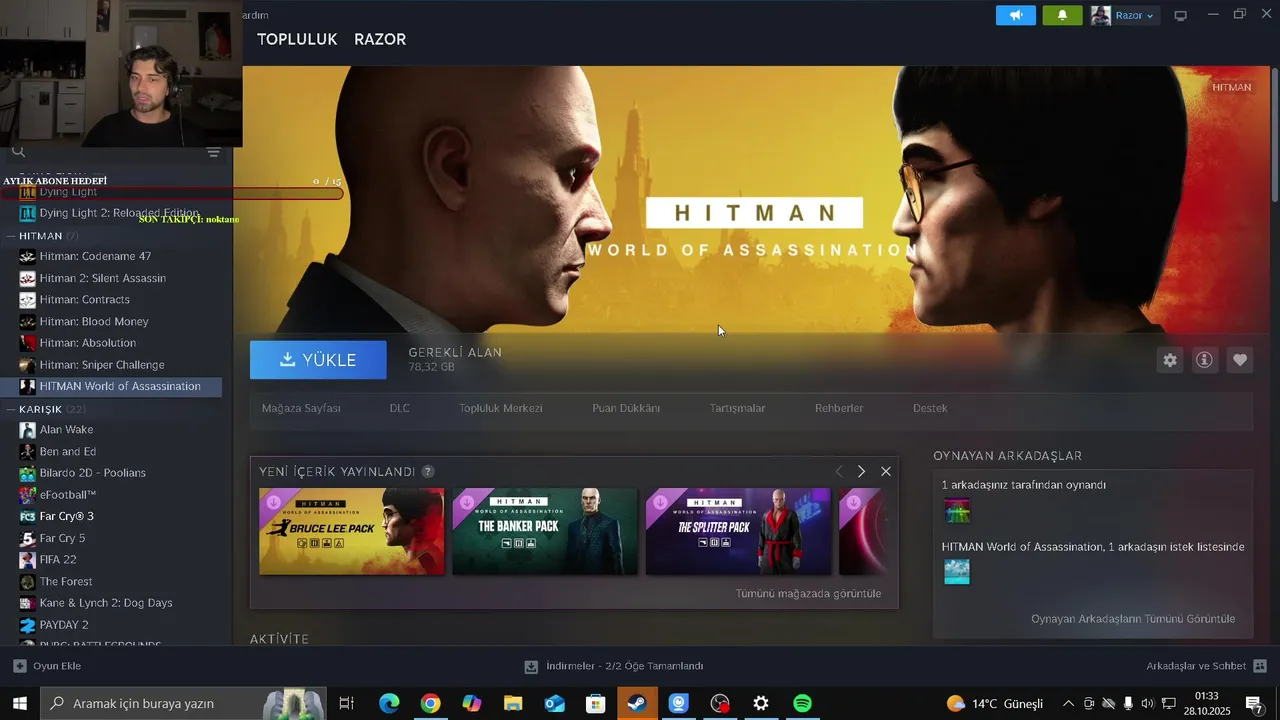The image size is (1280, 720).
Task: Open the Friends and Chat icon
Action: 1260,666
